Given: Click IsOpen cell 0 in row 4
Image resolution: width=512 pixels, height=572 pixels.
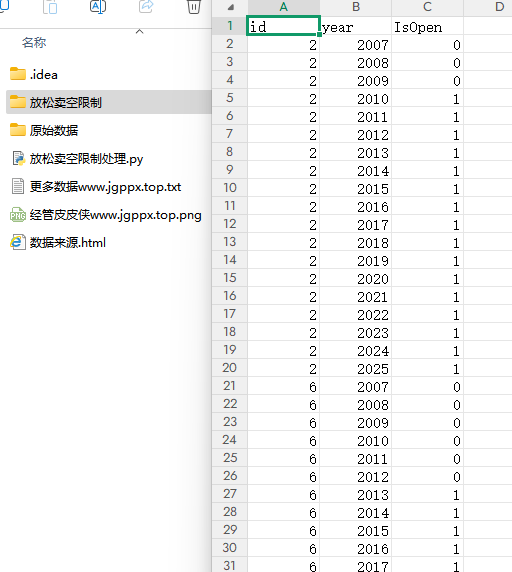Looking at the screenshot, I should tap(427, 81).
